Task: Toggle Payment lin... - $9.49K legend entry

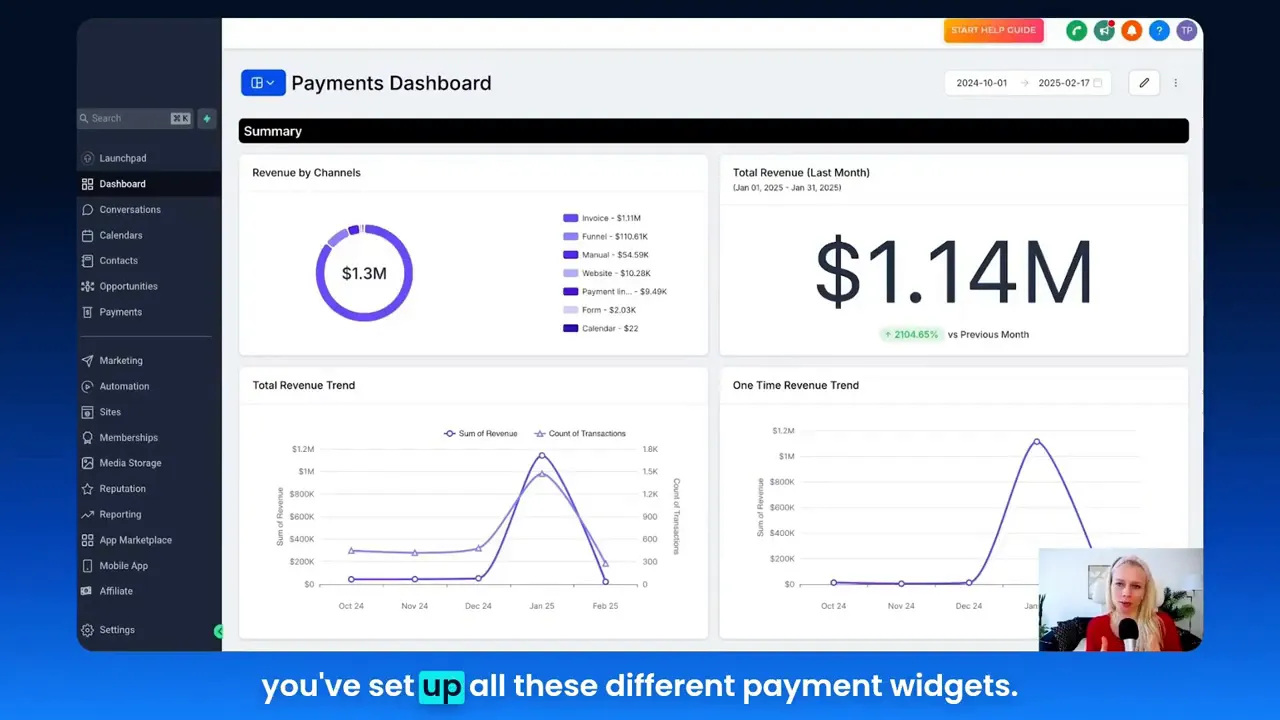Action: 615,292
